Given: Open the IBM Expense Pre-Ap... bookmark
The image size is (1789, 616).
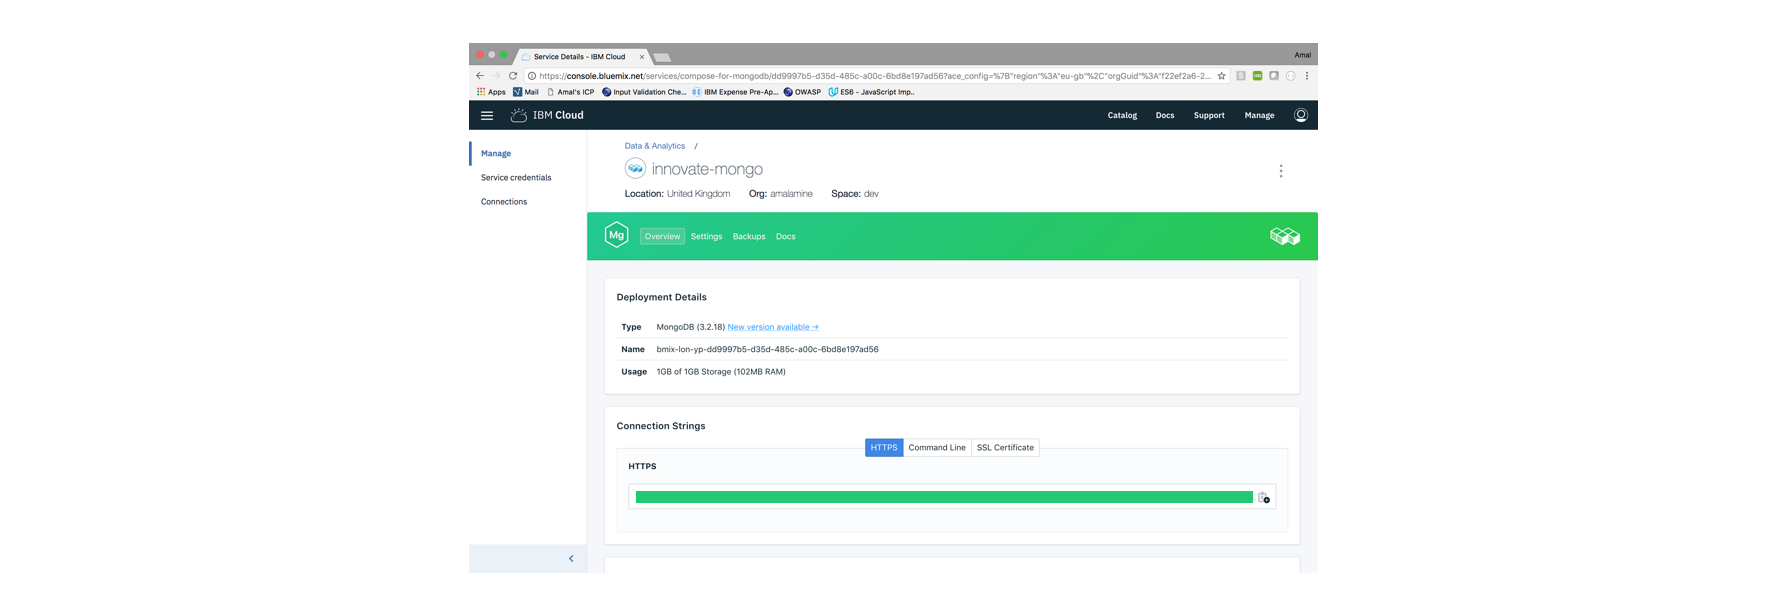Looking at the screenshot, I should [x=735, y=92].
